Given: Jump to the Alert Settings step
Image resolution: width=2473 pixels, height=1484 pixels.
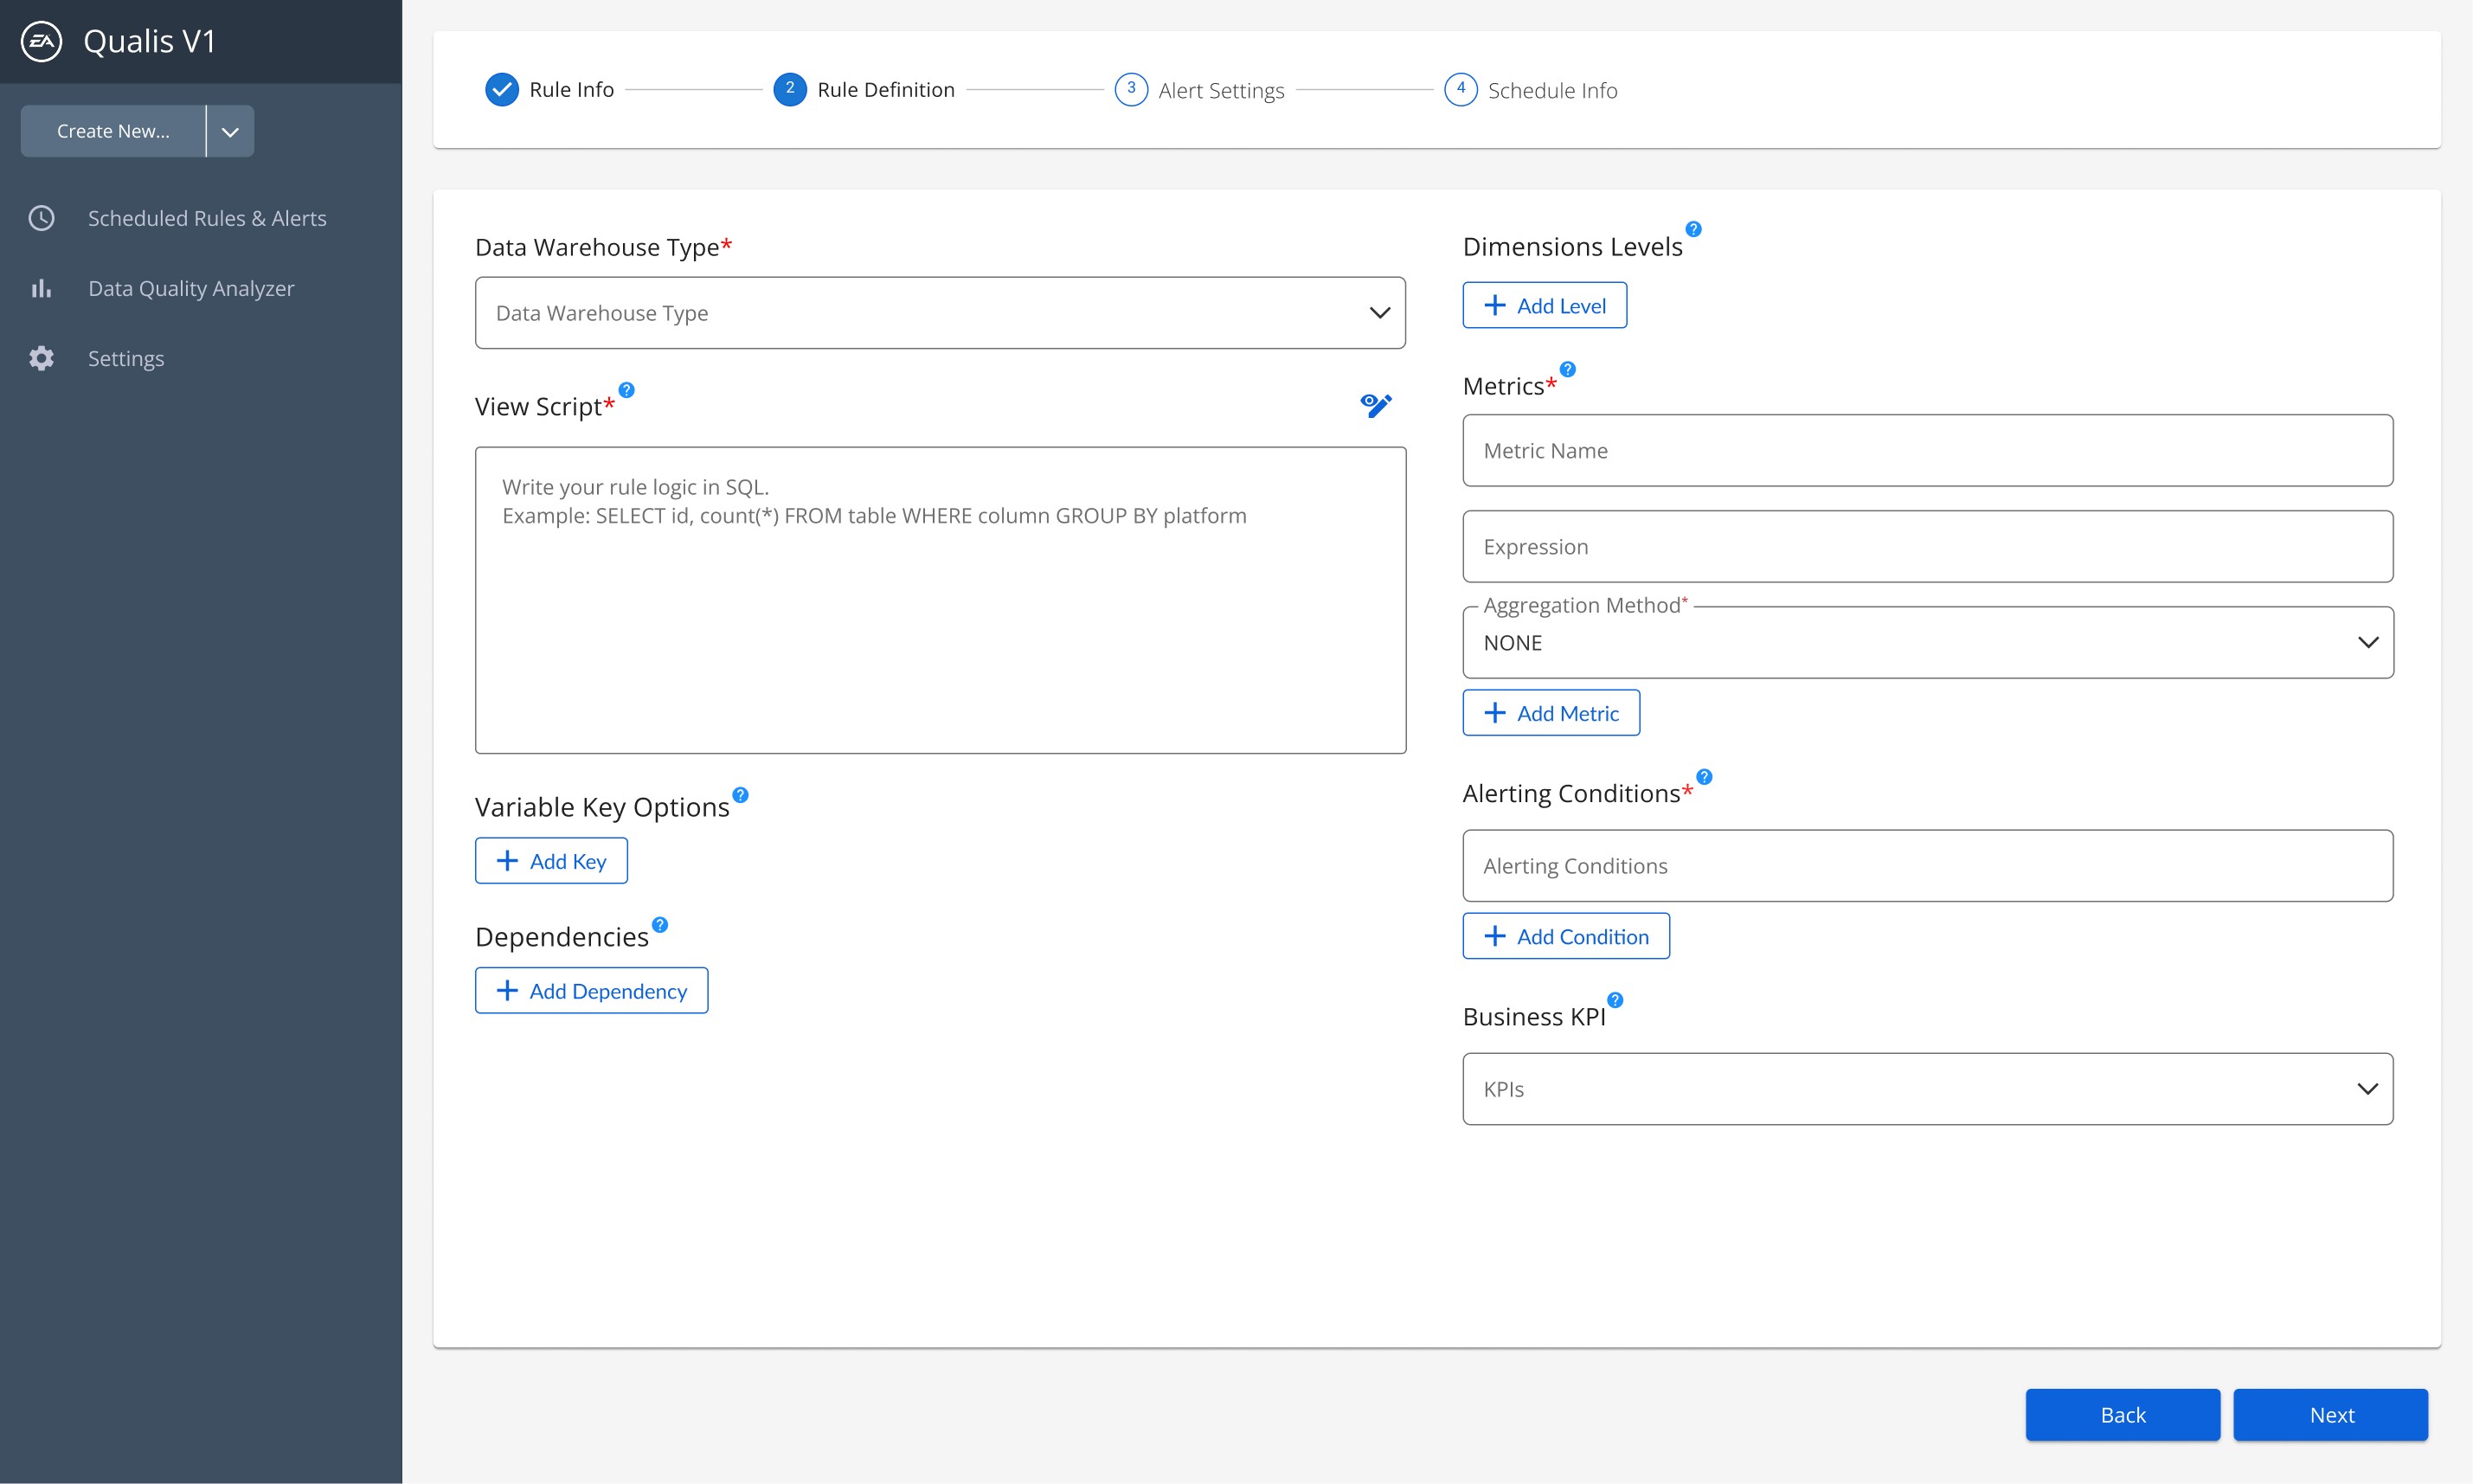Looking at the screenshot, I should 1200,90.
